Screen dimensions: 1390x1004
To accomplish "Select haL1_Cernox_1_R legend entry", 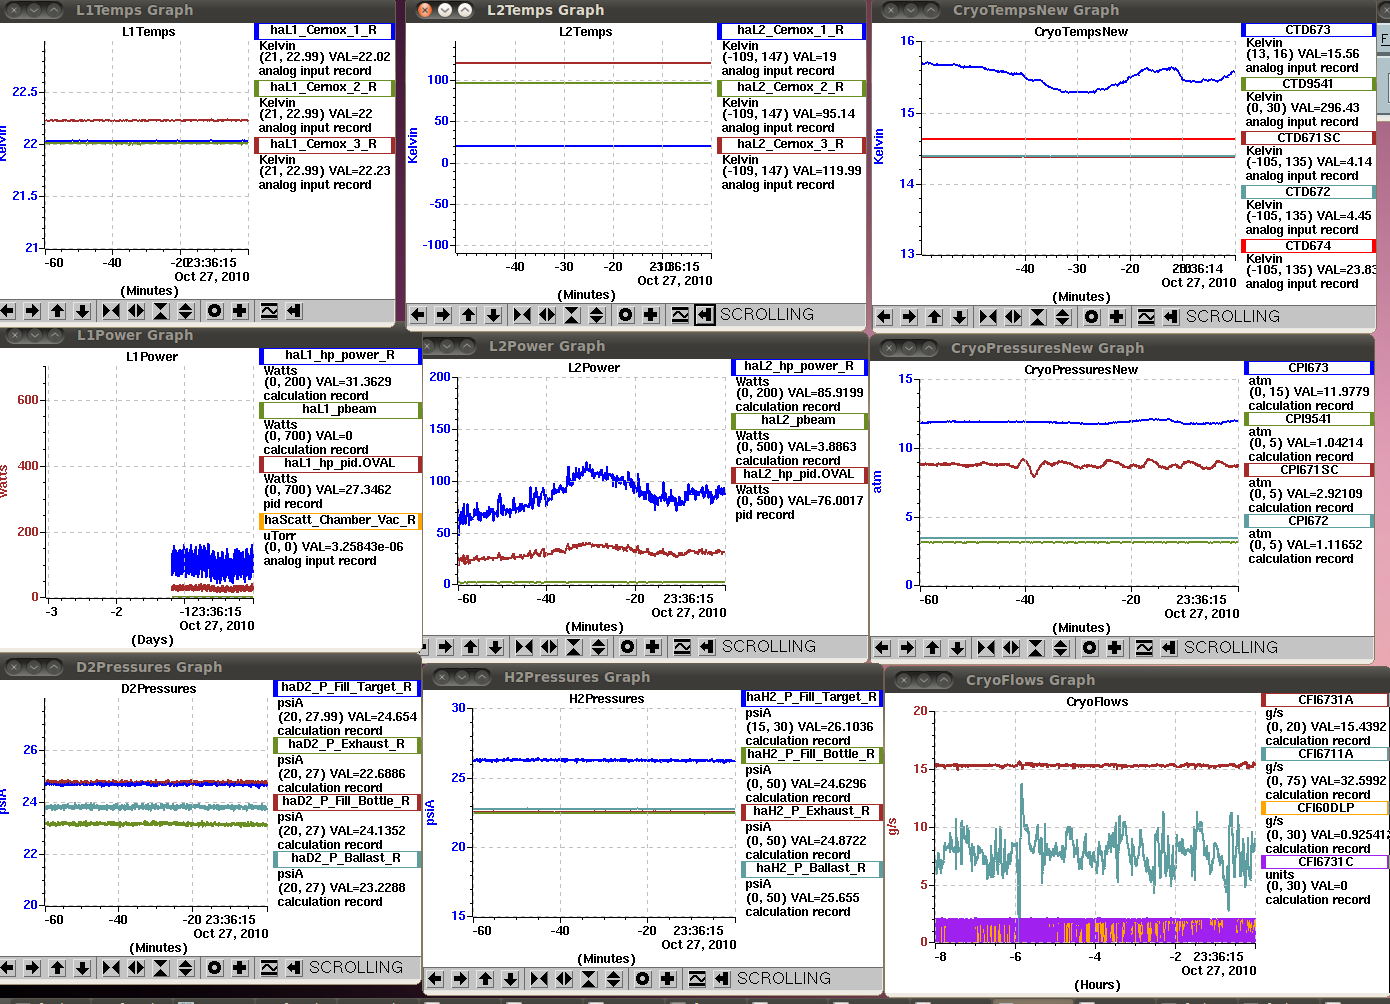I will (324, 31).
